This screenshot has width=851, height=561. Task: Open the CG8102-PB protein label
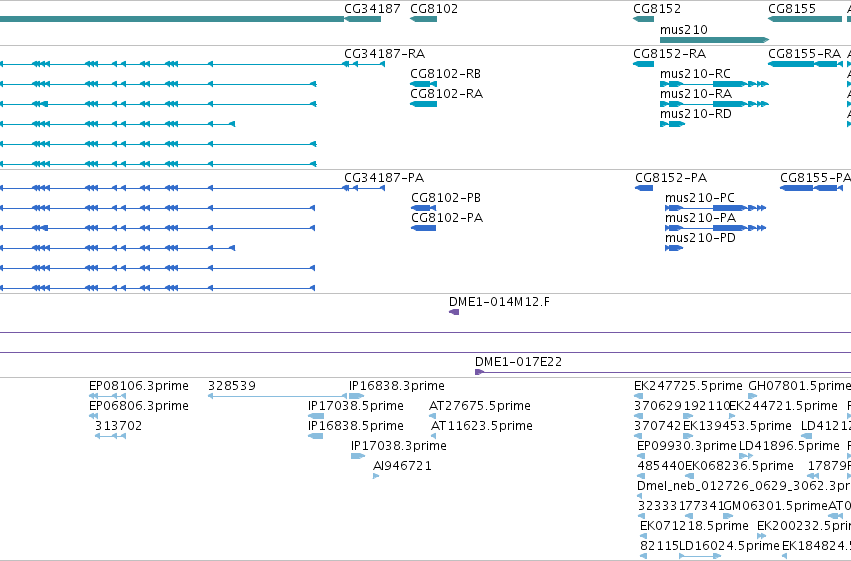point(446,198)
